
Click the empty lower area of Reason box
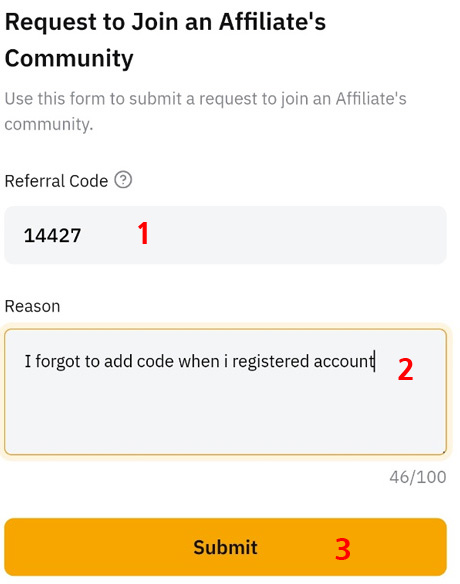(x=225, y=417)
